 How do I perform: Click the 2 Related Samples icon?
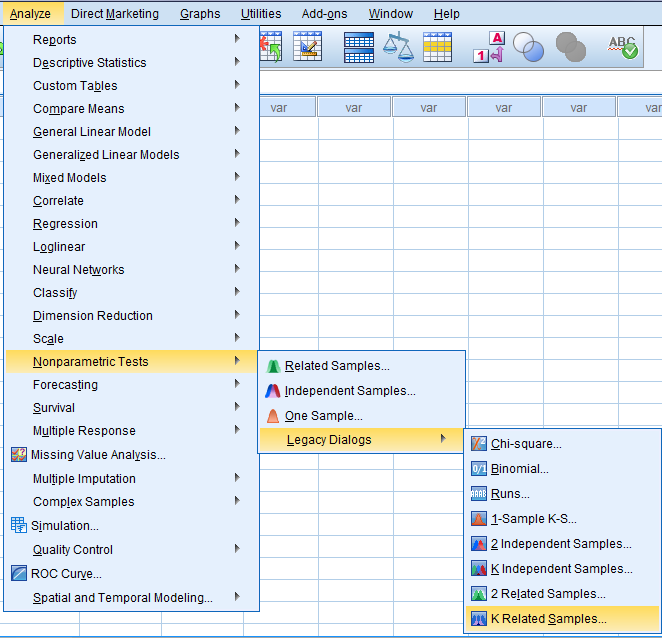coord(479,594)
